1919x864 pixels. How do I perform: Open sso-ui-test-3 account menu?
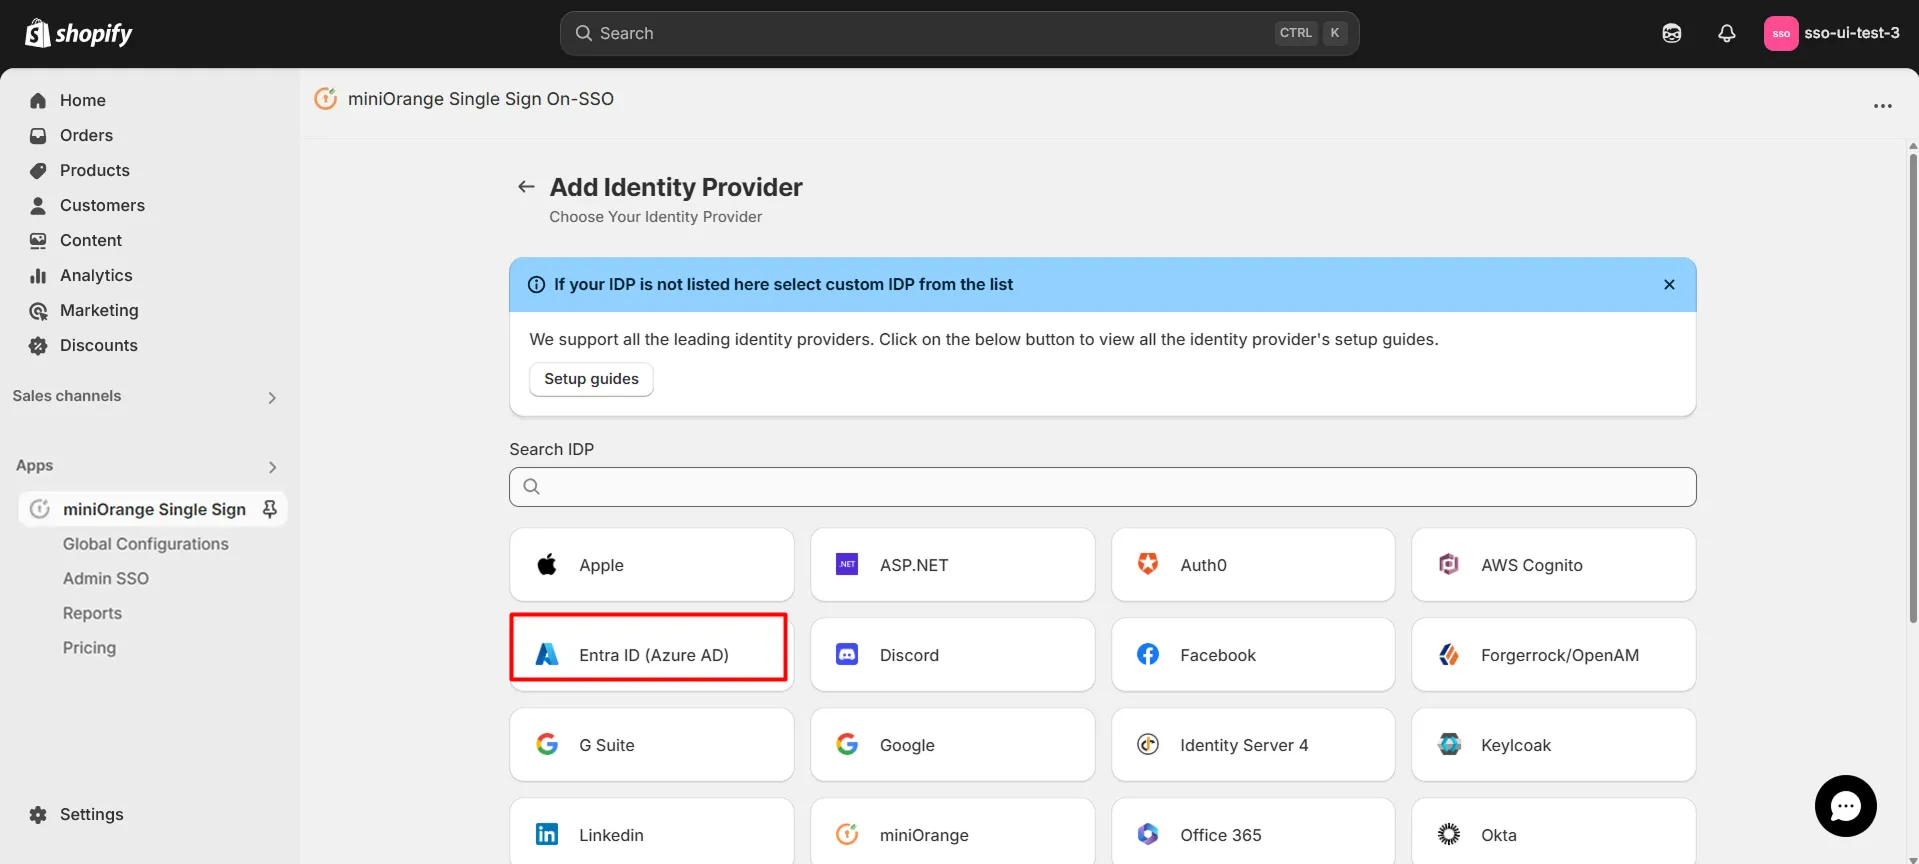1832,33
